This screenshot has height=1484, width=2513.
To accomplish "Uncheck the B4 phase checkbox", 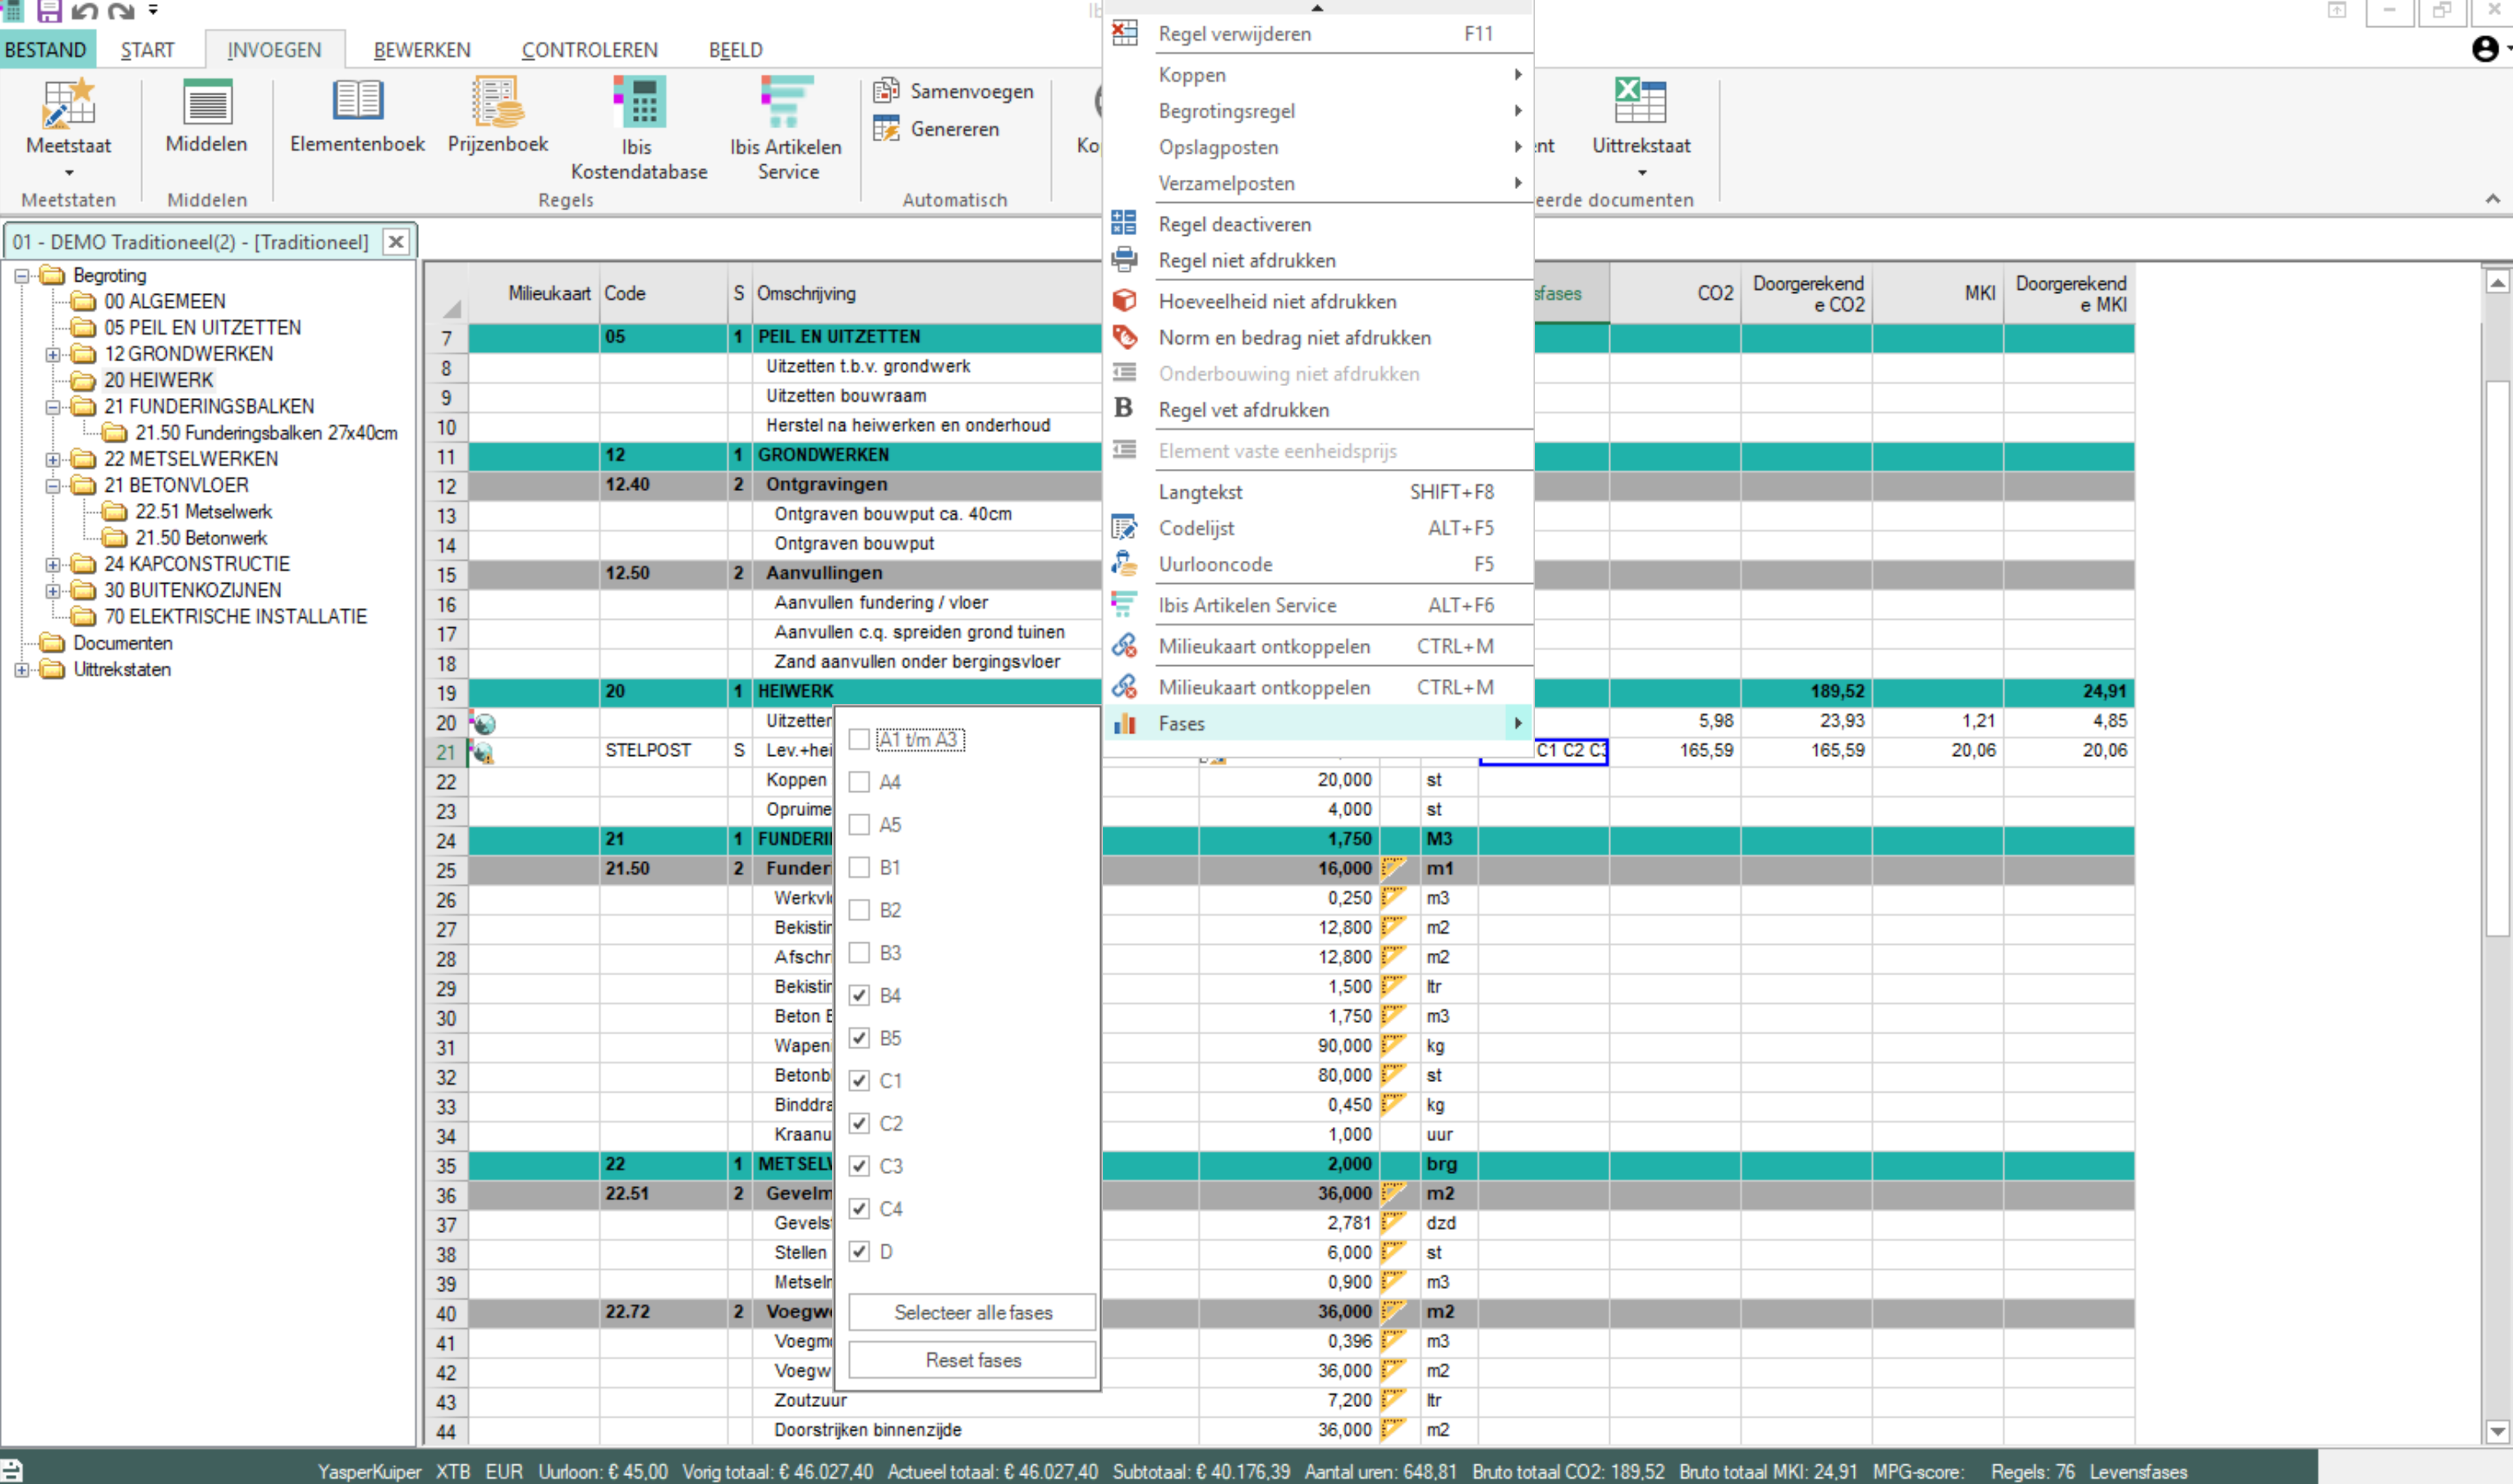I will tap(859, 995).
